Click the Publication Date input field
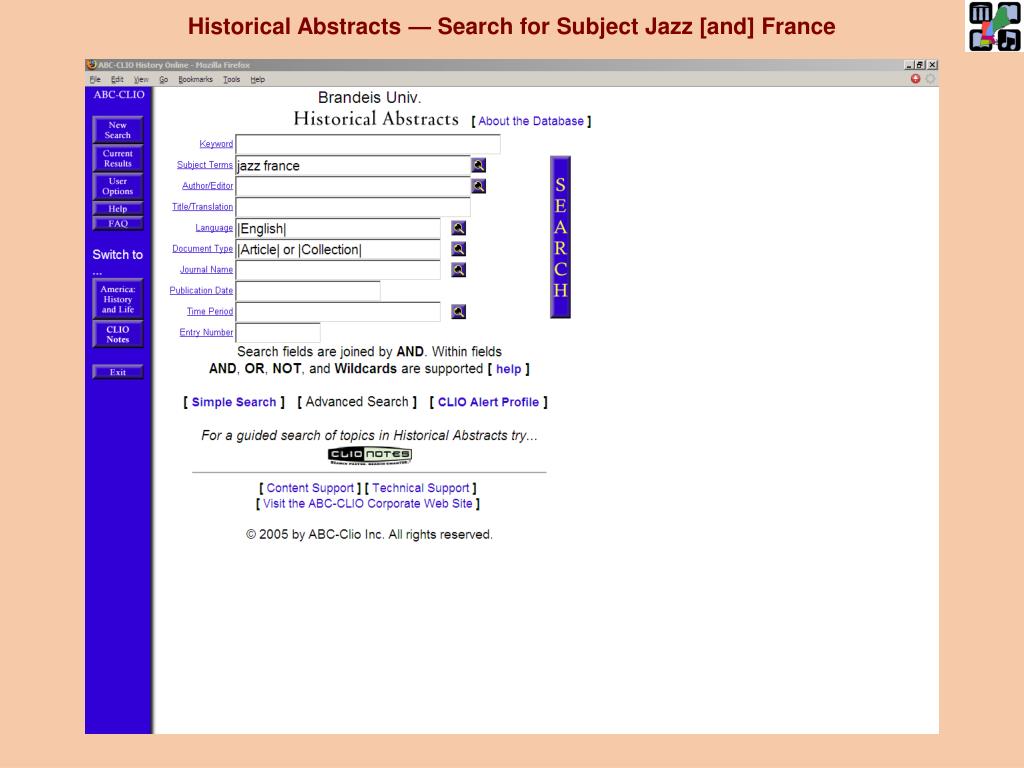The width and height of the screenshot is (1024, 768). pos(308,291)
